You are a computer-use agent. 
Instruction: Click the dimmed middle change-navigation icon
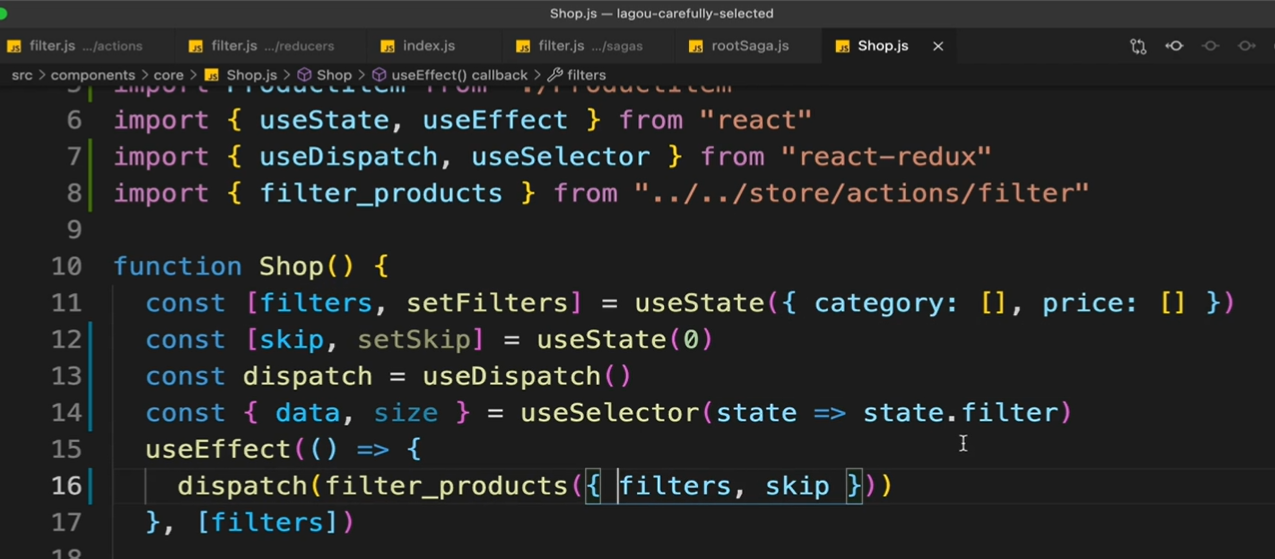tap(1210, 46)
